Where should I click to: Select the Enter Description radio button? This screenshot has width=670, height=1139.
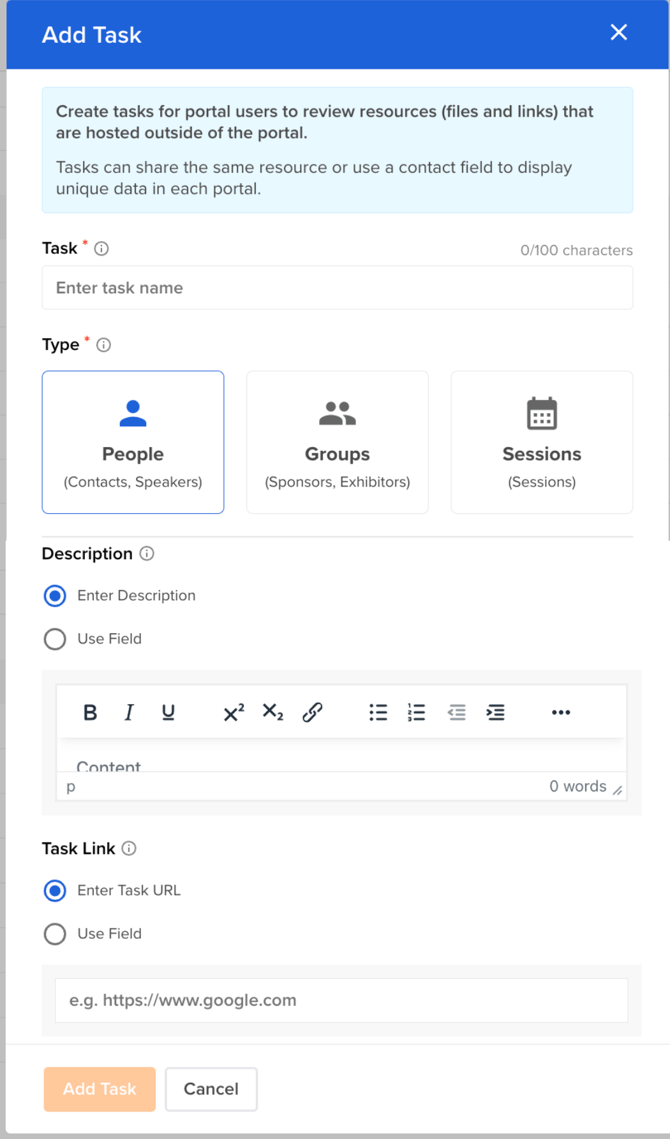[55, 596]
